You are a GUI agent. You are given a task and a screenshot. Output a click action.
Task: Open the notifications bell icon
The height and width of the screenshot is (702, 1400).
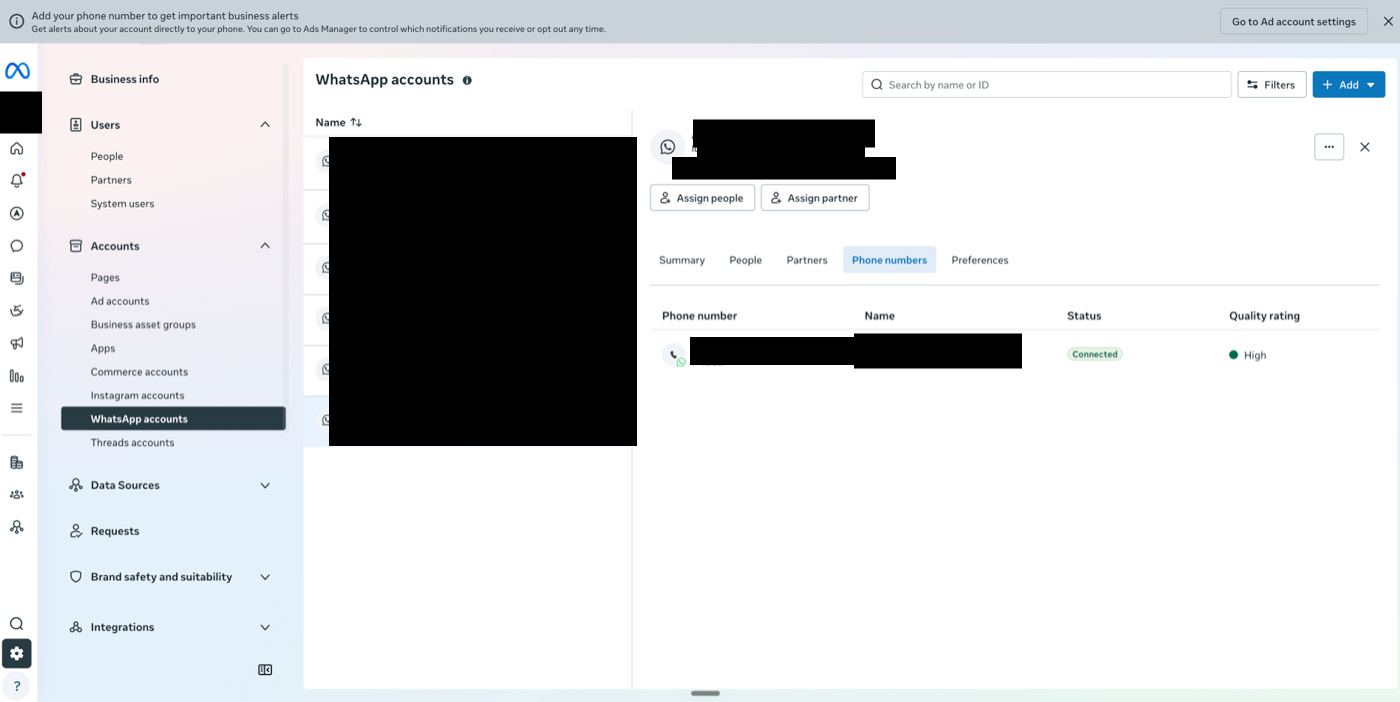pyautogui.click(x=16, y=181)
